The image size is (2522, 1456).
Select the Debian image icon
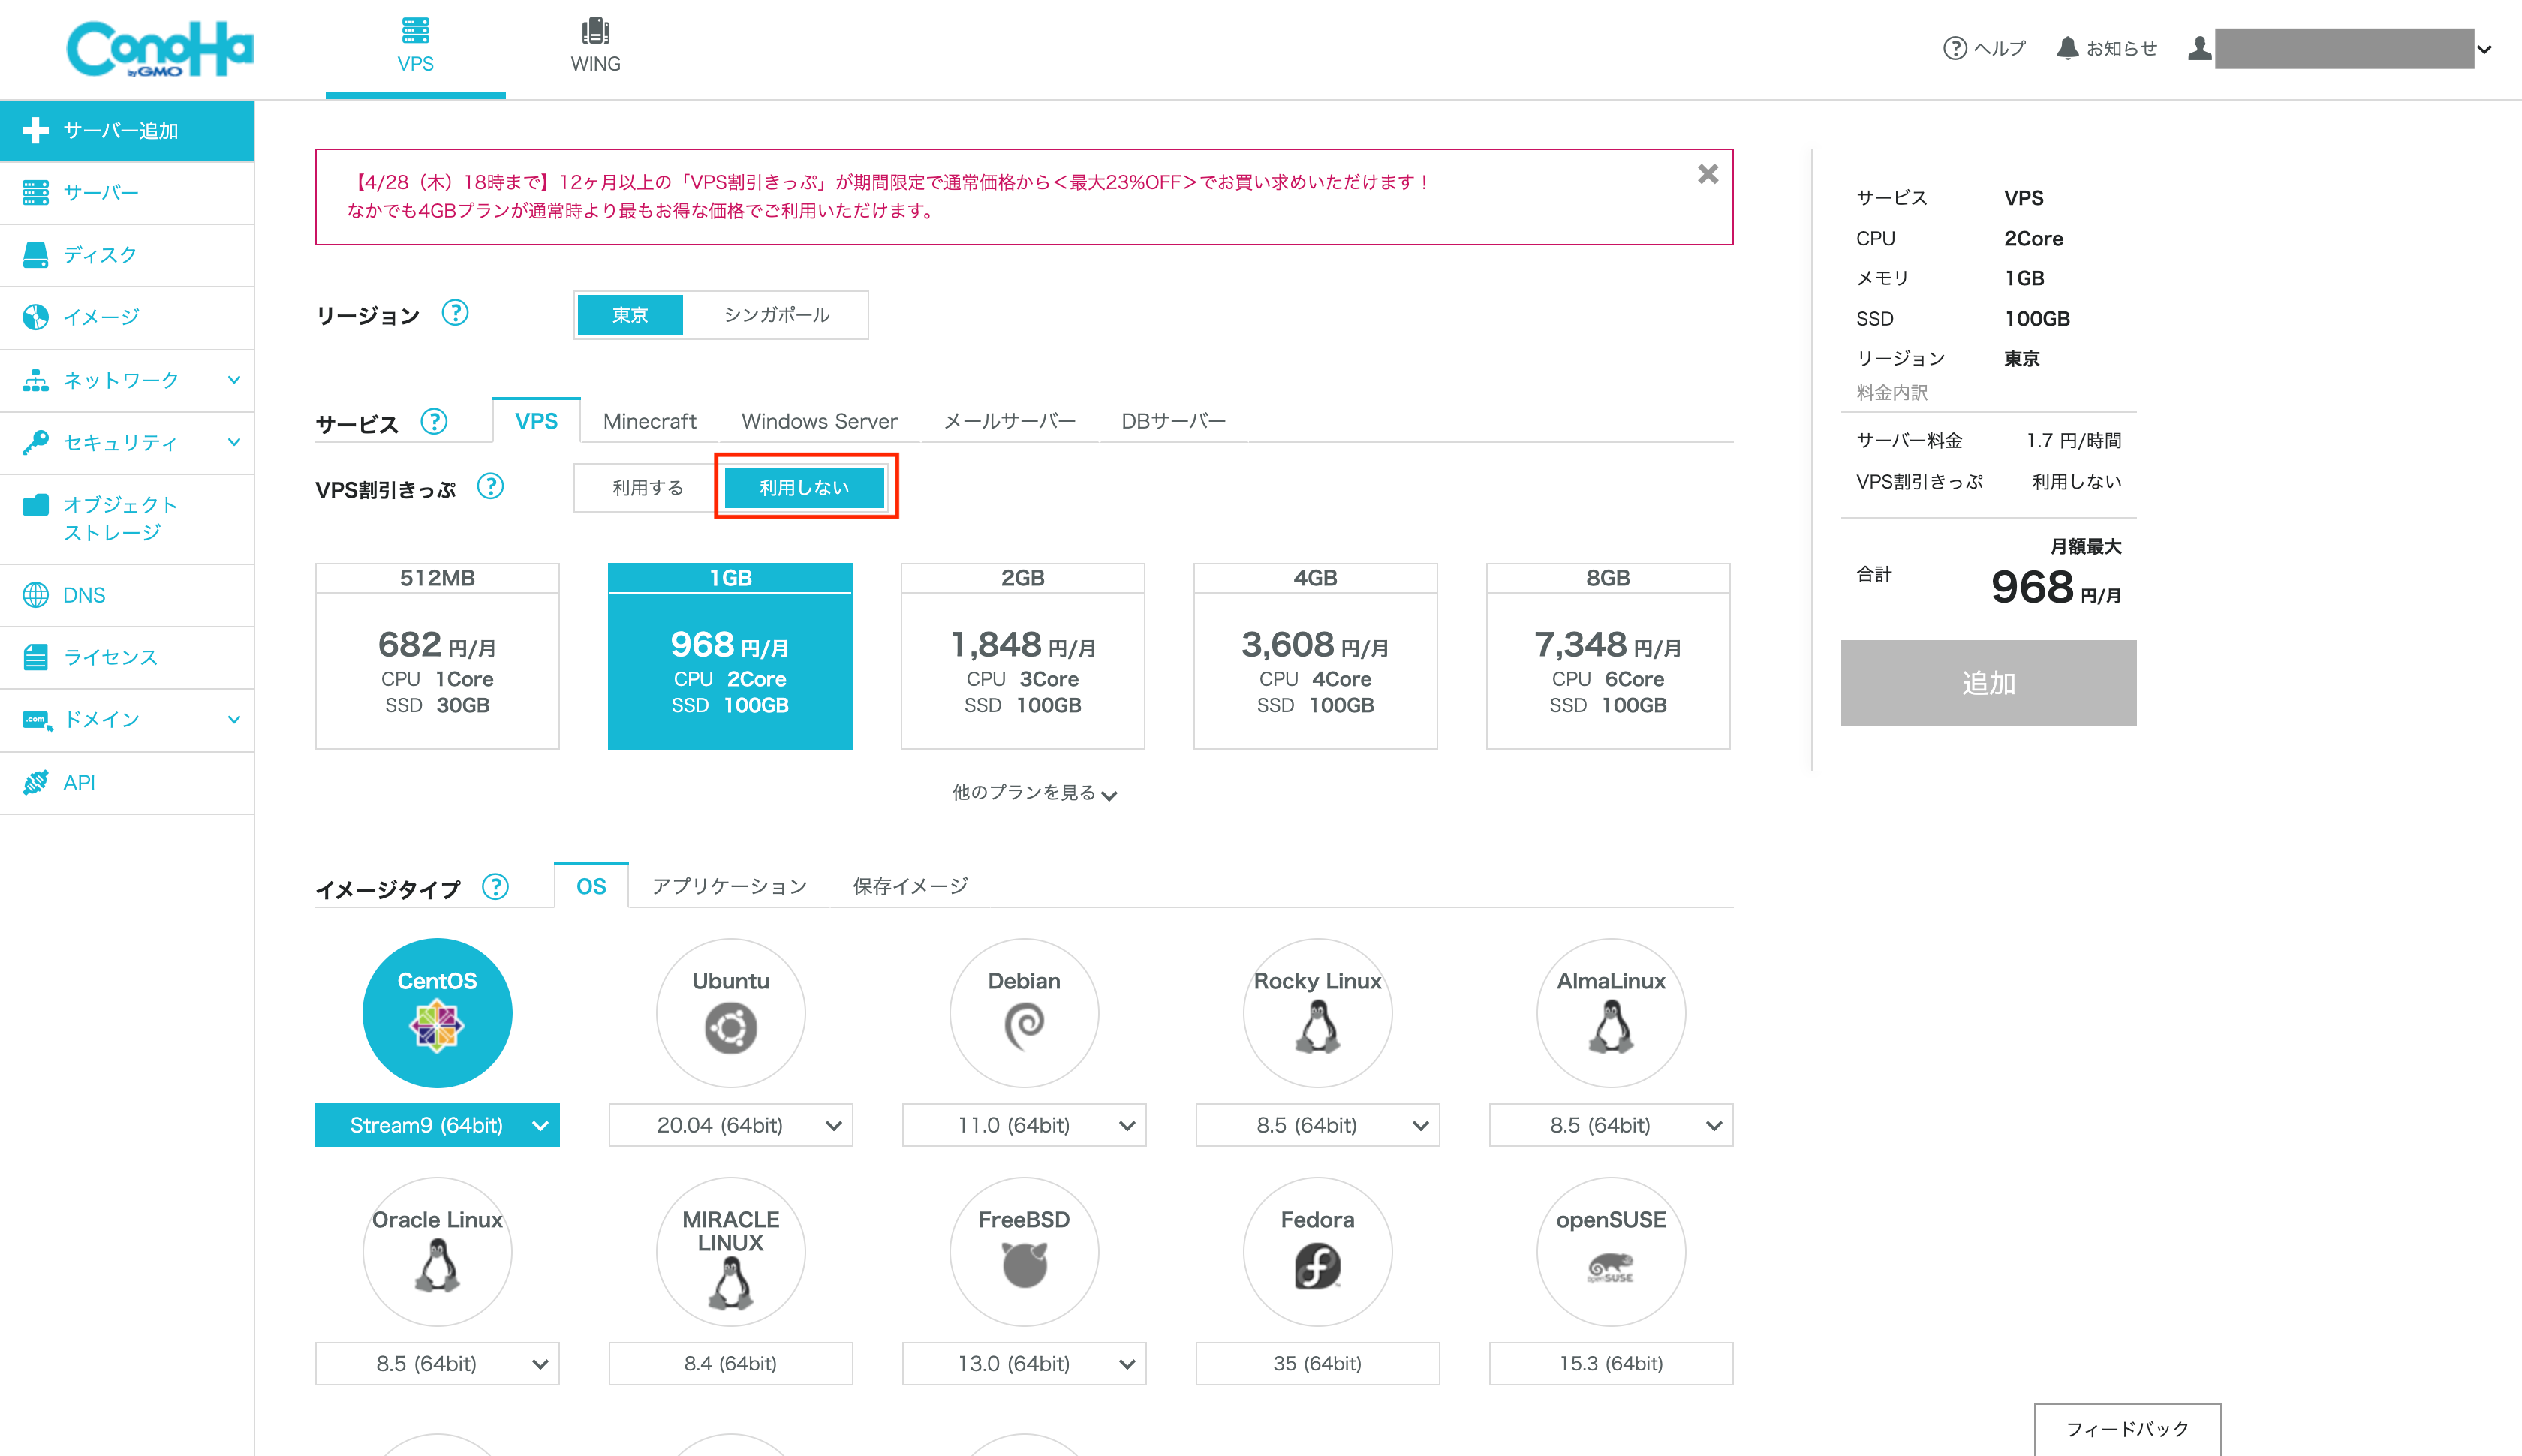[1024, 1013]
